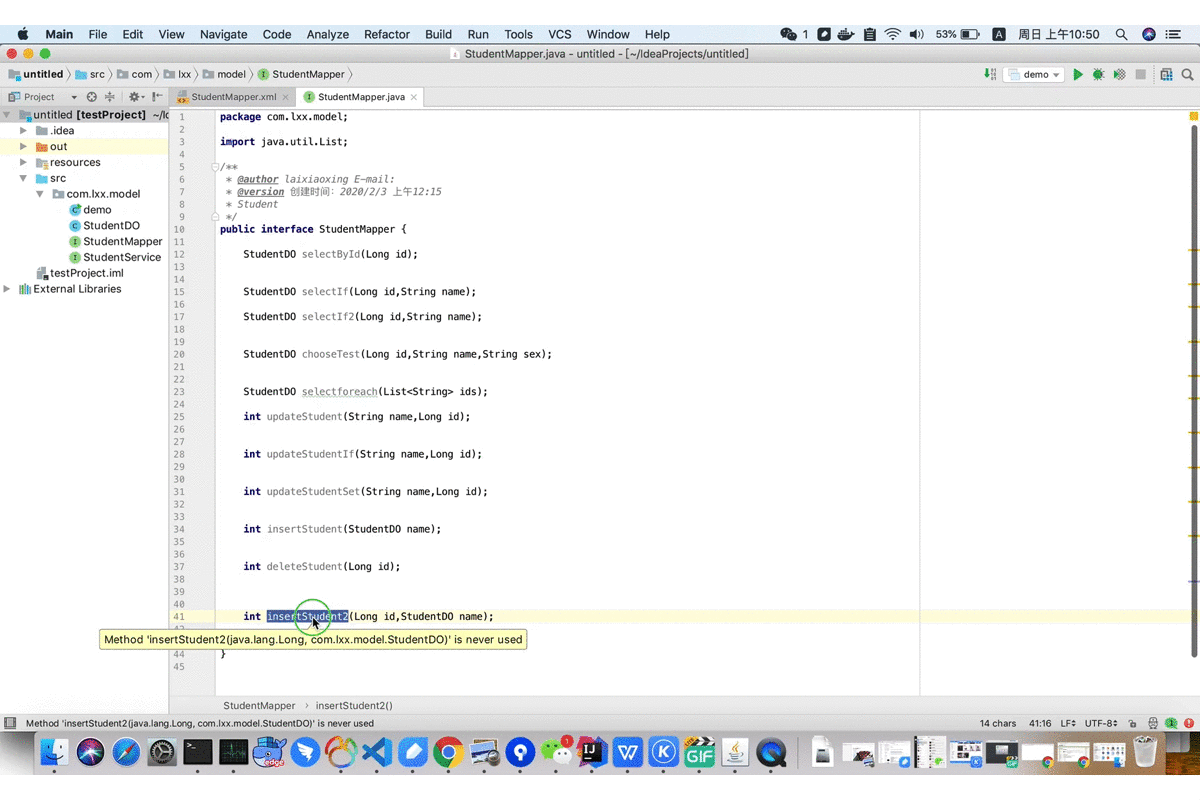Screen dimensions: 1200x800
Task: Click the Build project arrow icon
Action: point(989,74)
